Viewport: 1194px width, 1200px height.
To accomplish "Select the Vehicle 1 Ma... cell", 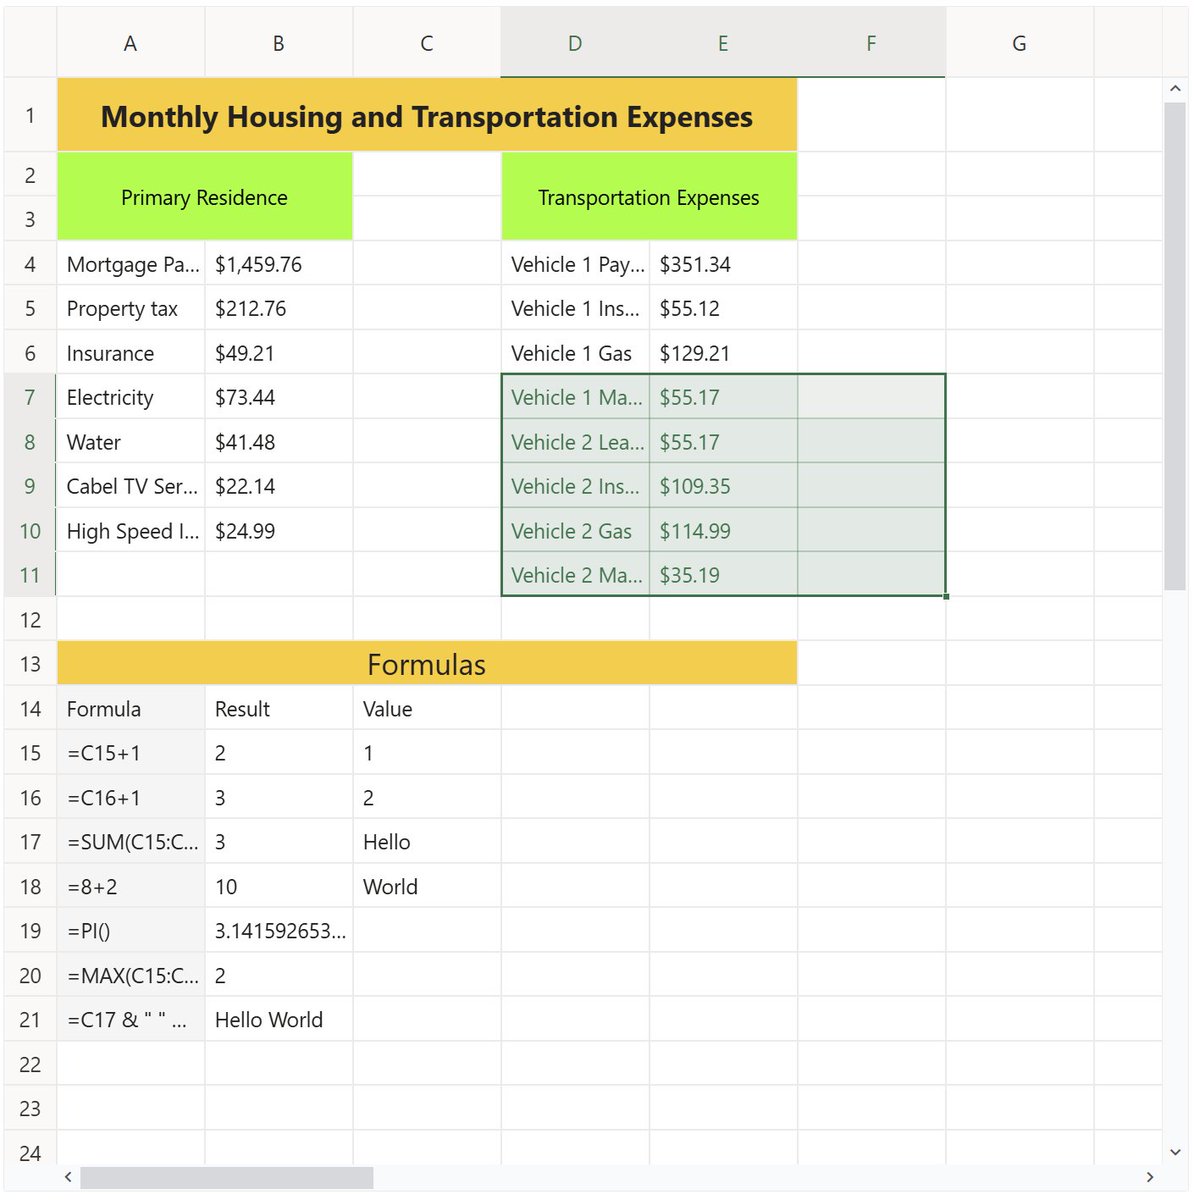I will [575, 397].
